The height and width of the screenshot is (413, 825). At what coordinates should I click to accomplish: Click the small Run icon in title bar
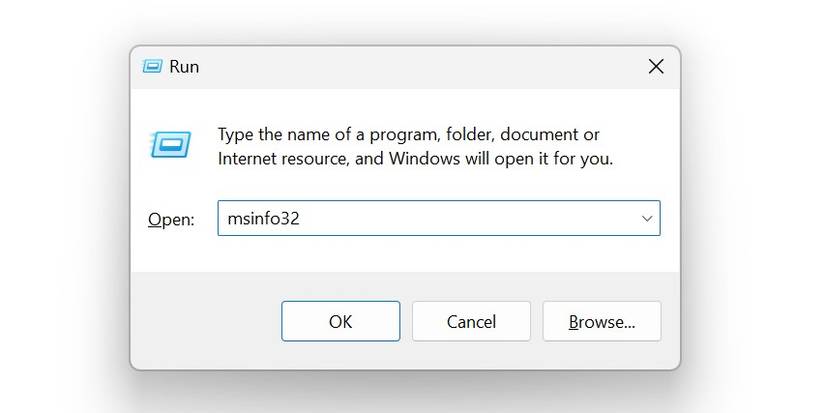[151, 67]
